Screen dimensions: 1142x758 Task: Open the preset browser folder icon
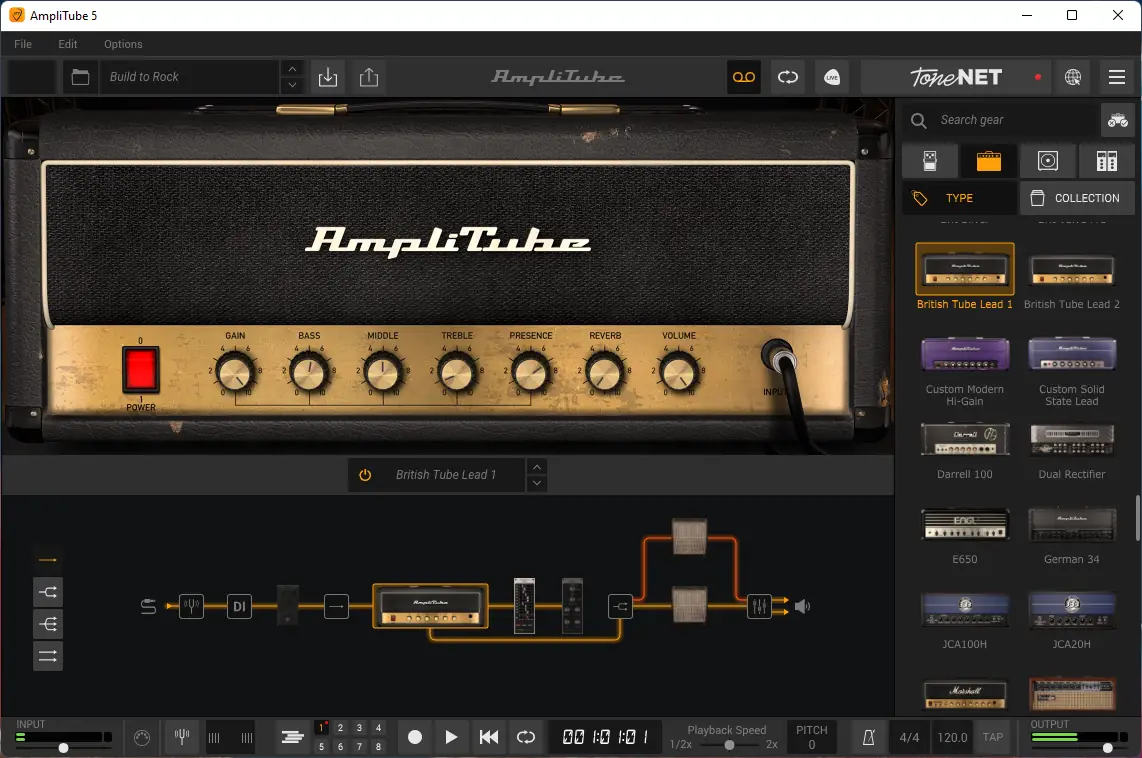(80, 77)
